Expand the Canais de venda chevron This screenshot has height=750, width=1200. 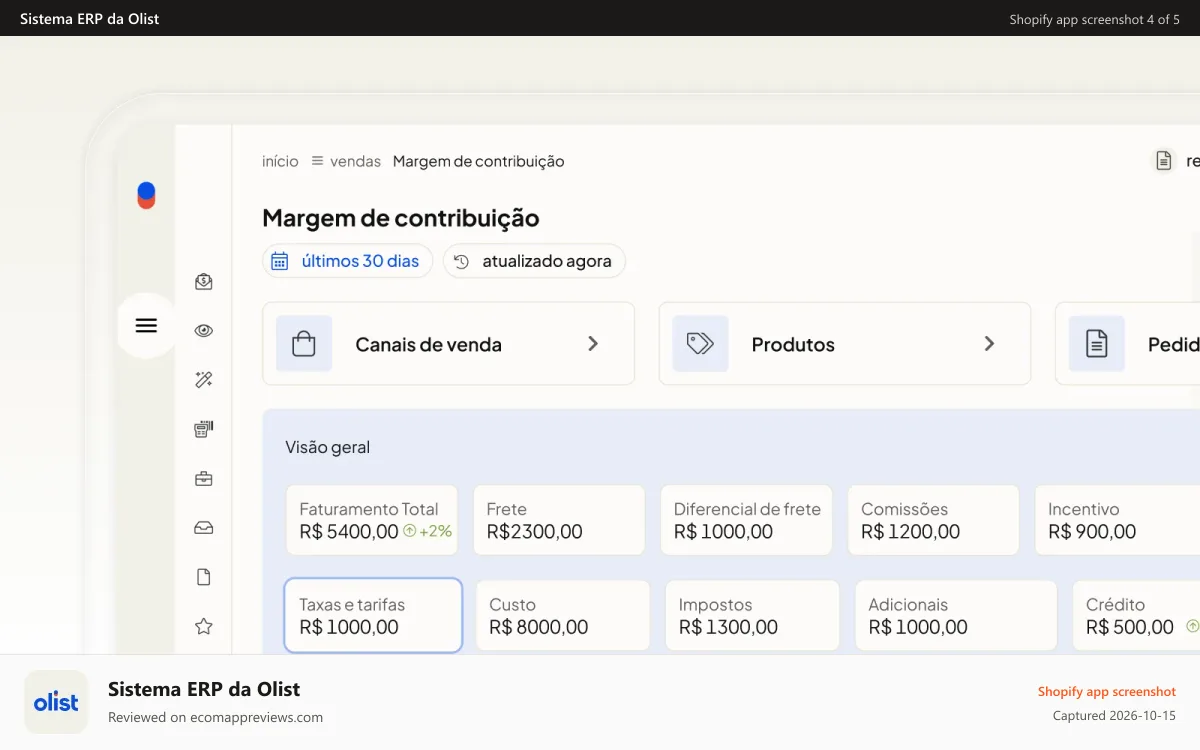(x=593, y=344)
